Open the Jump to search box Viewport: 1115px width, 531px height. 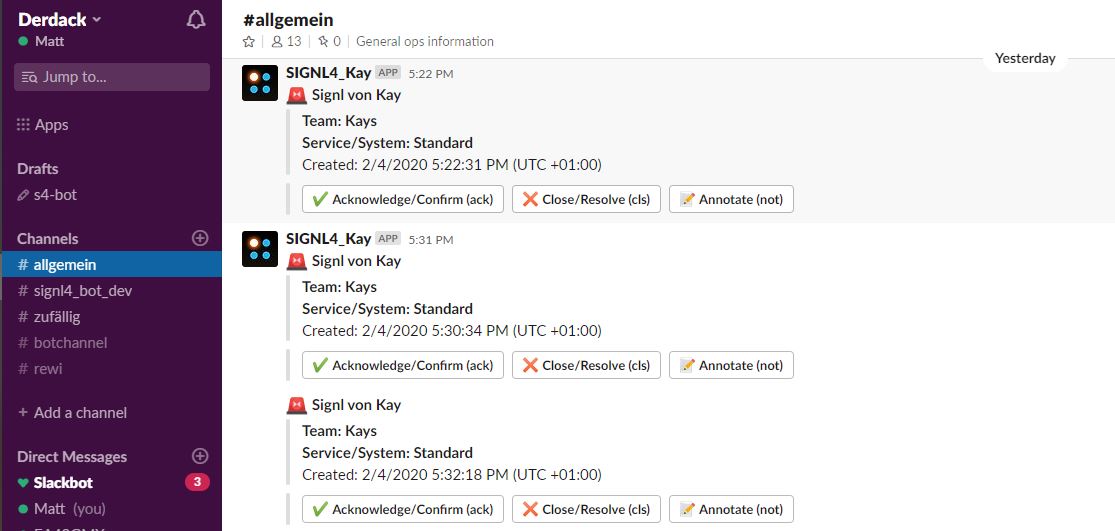pyautogui.click(x=112, y=77)
